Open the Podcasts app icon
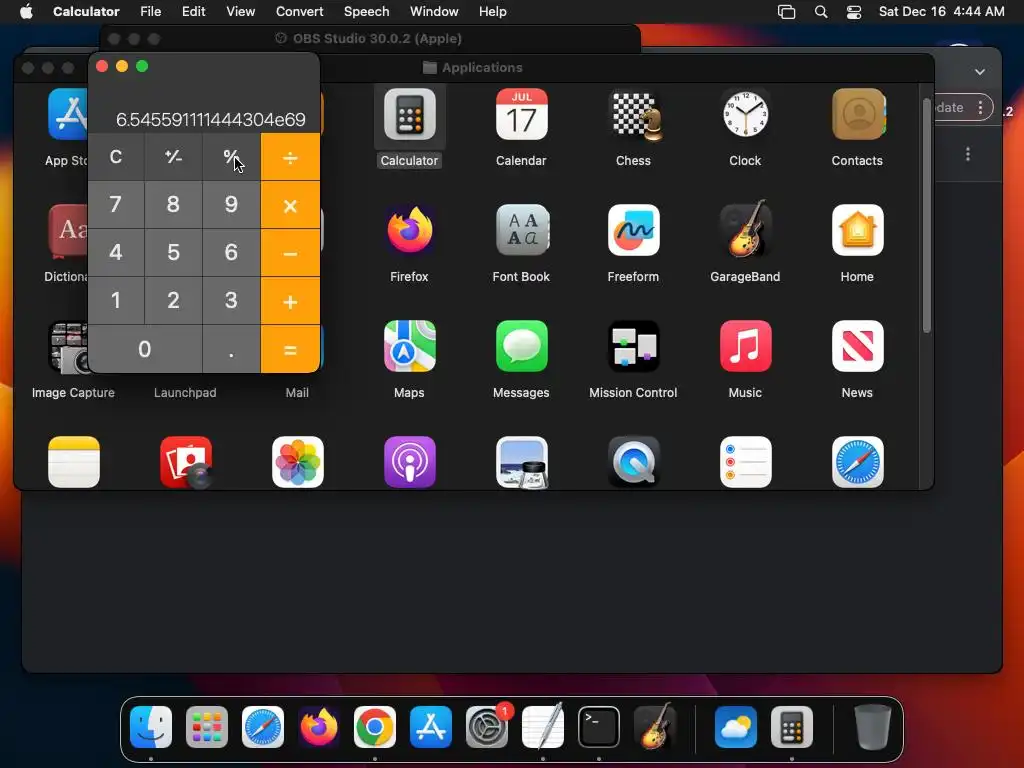The image size is (1024, 768). [409, 462]
